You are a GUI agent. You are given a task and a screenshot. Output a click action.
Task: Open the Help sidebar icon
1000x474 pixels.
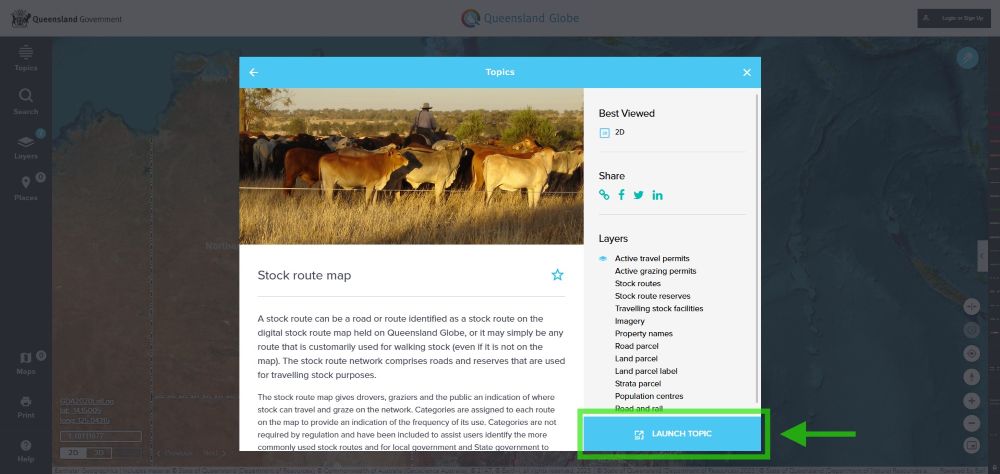coord(26,450)
